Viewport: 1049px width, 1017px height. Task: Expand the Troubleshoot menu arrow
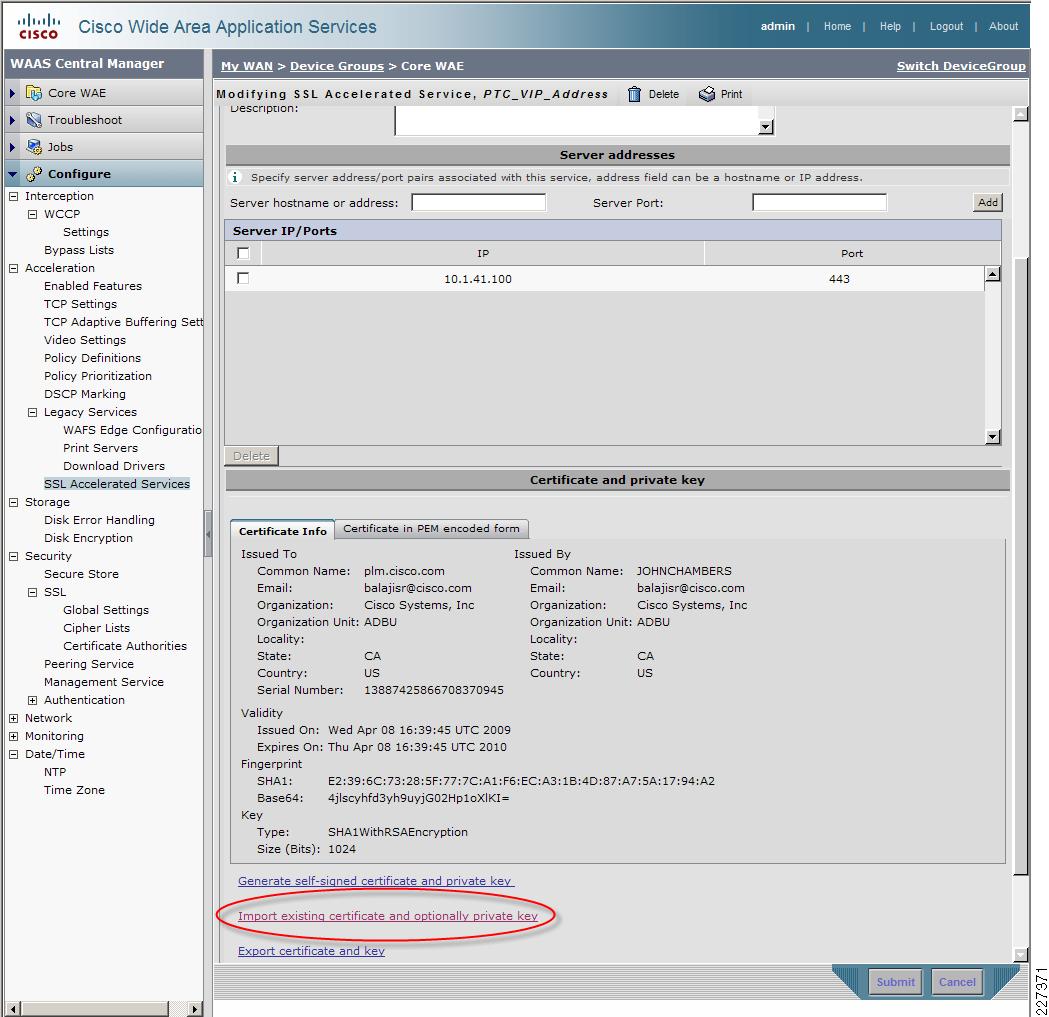pyautogui.click(x=12, y=120)
